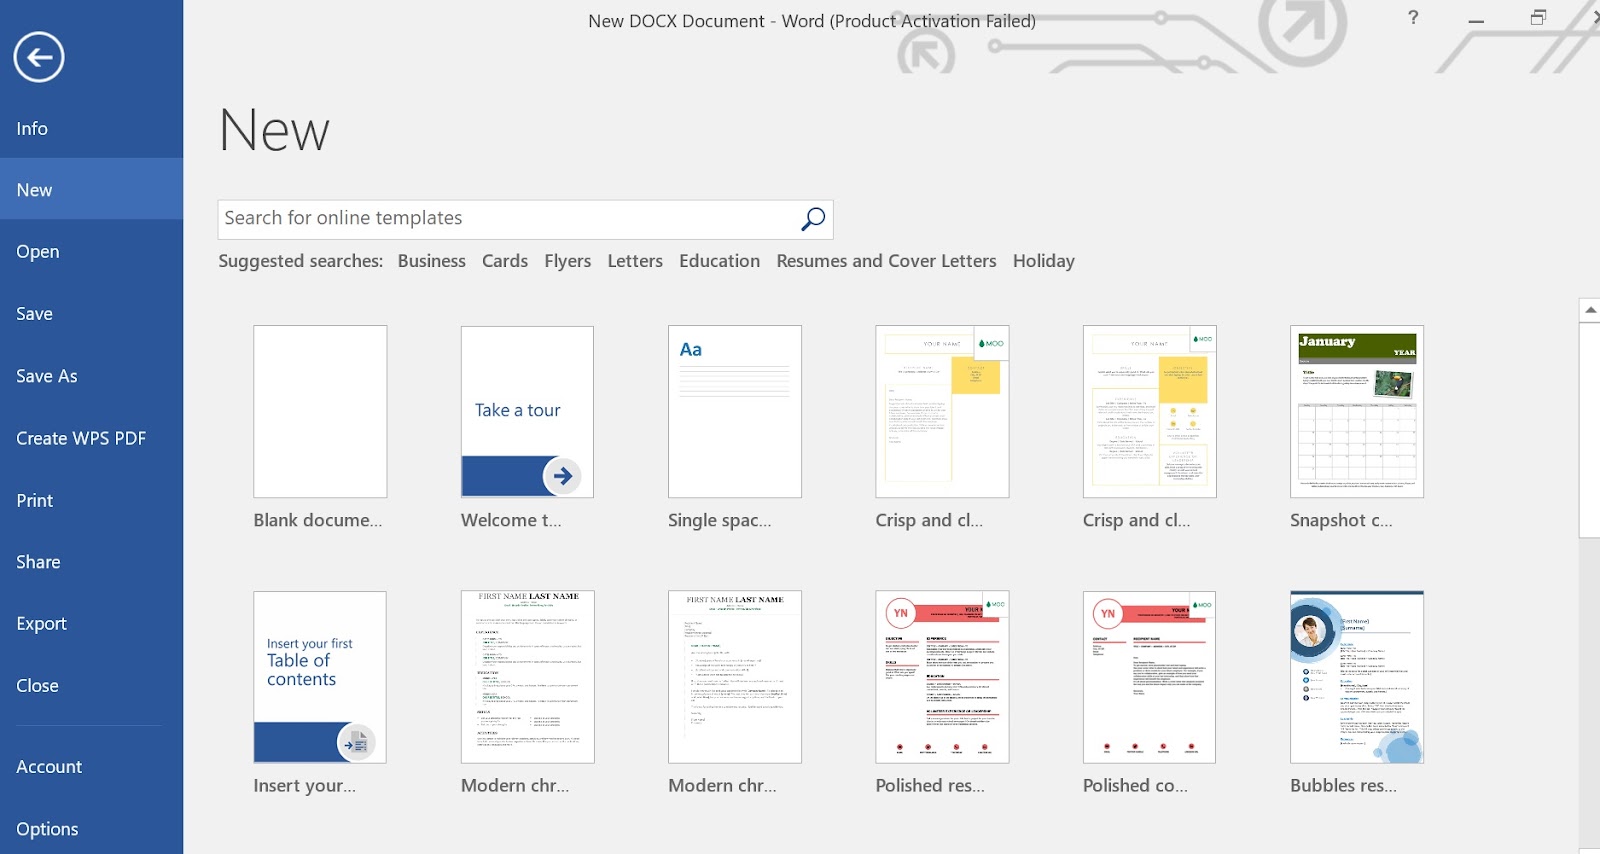Open the help question mark icon
The image size is (1600, 854).
point(1413,17)
